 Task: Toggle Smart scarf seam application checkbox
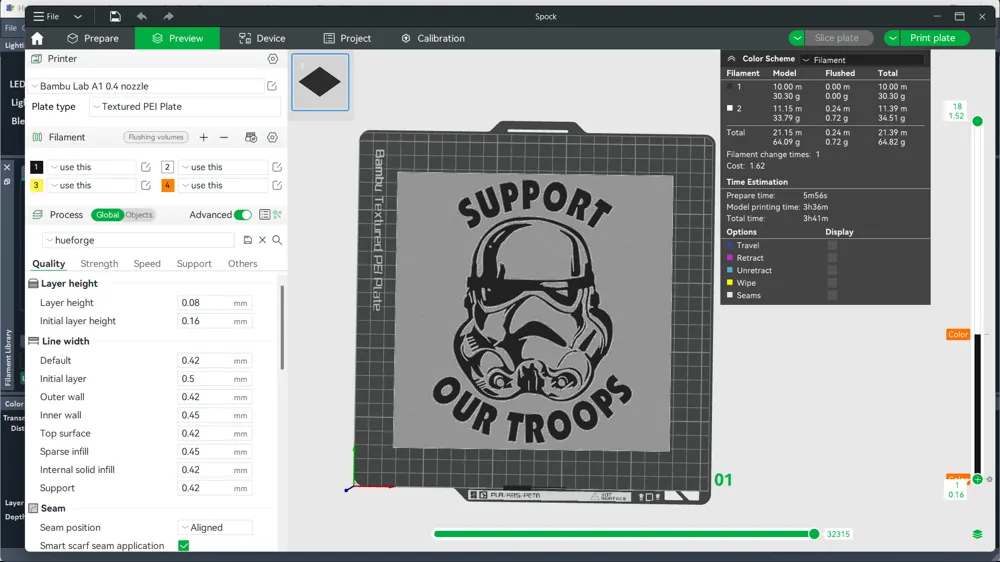(x=184, y=546)
